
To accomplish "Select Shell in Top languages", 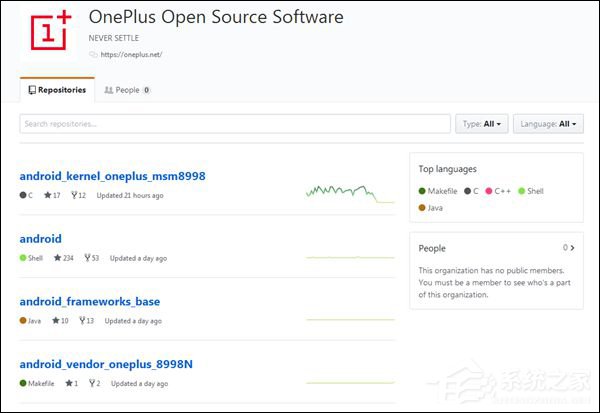I will (x=531, y=191).
